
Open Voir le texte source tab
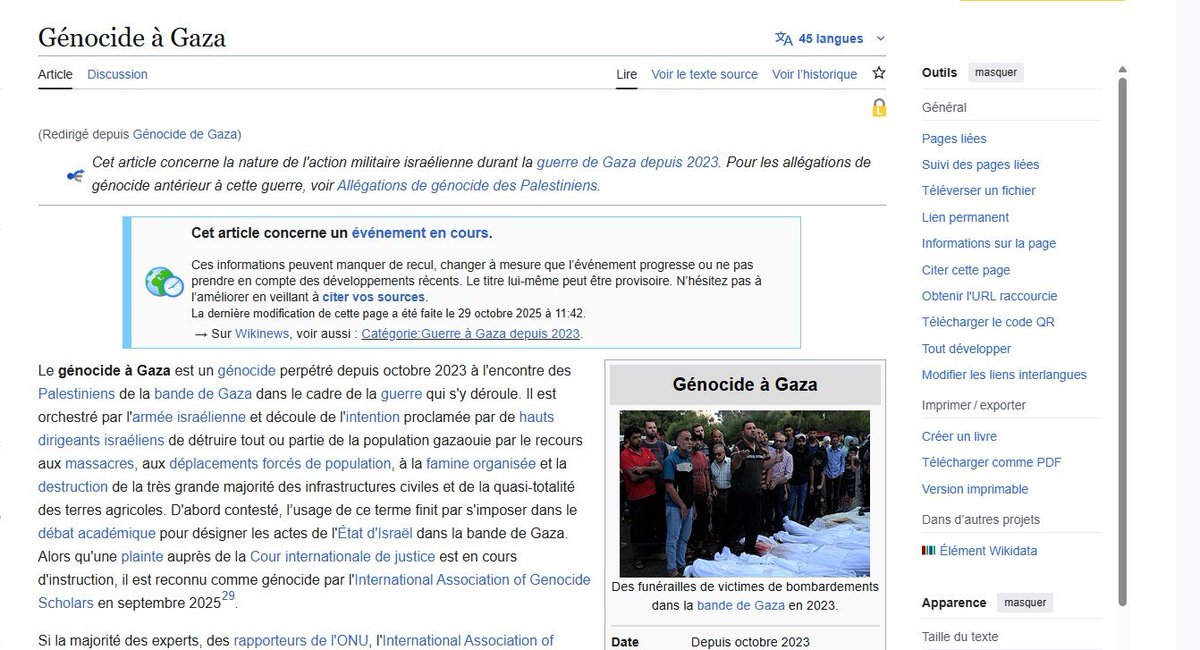coord(704,74)
